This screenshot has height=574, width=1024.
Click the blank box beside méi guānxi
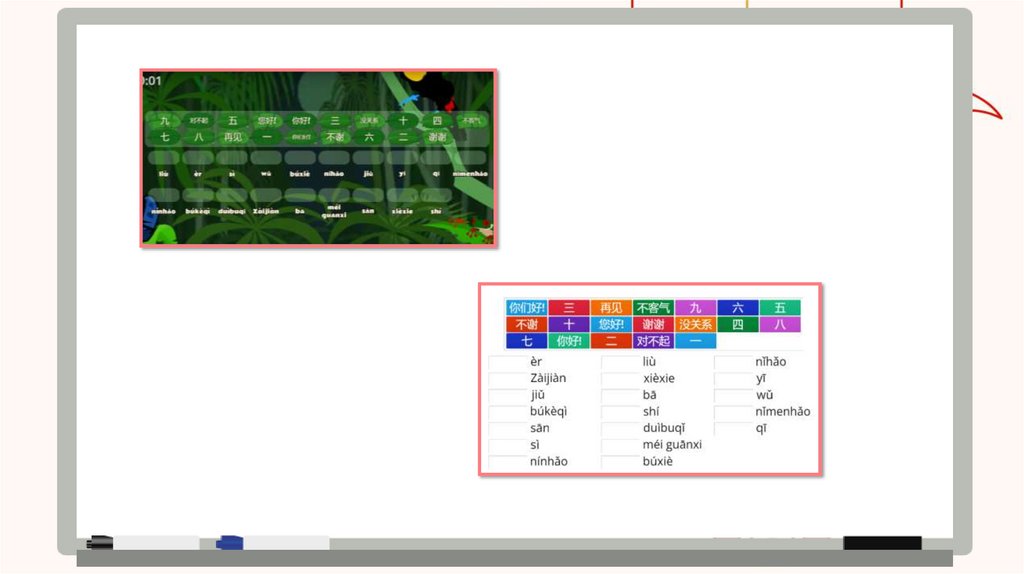pos(620,445)
